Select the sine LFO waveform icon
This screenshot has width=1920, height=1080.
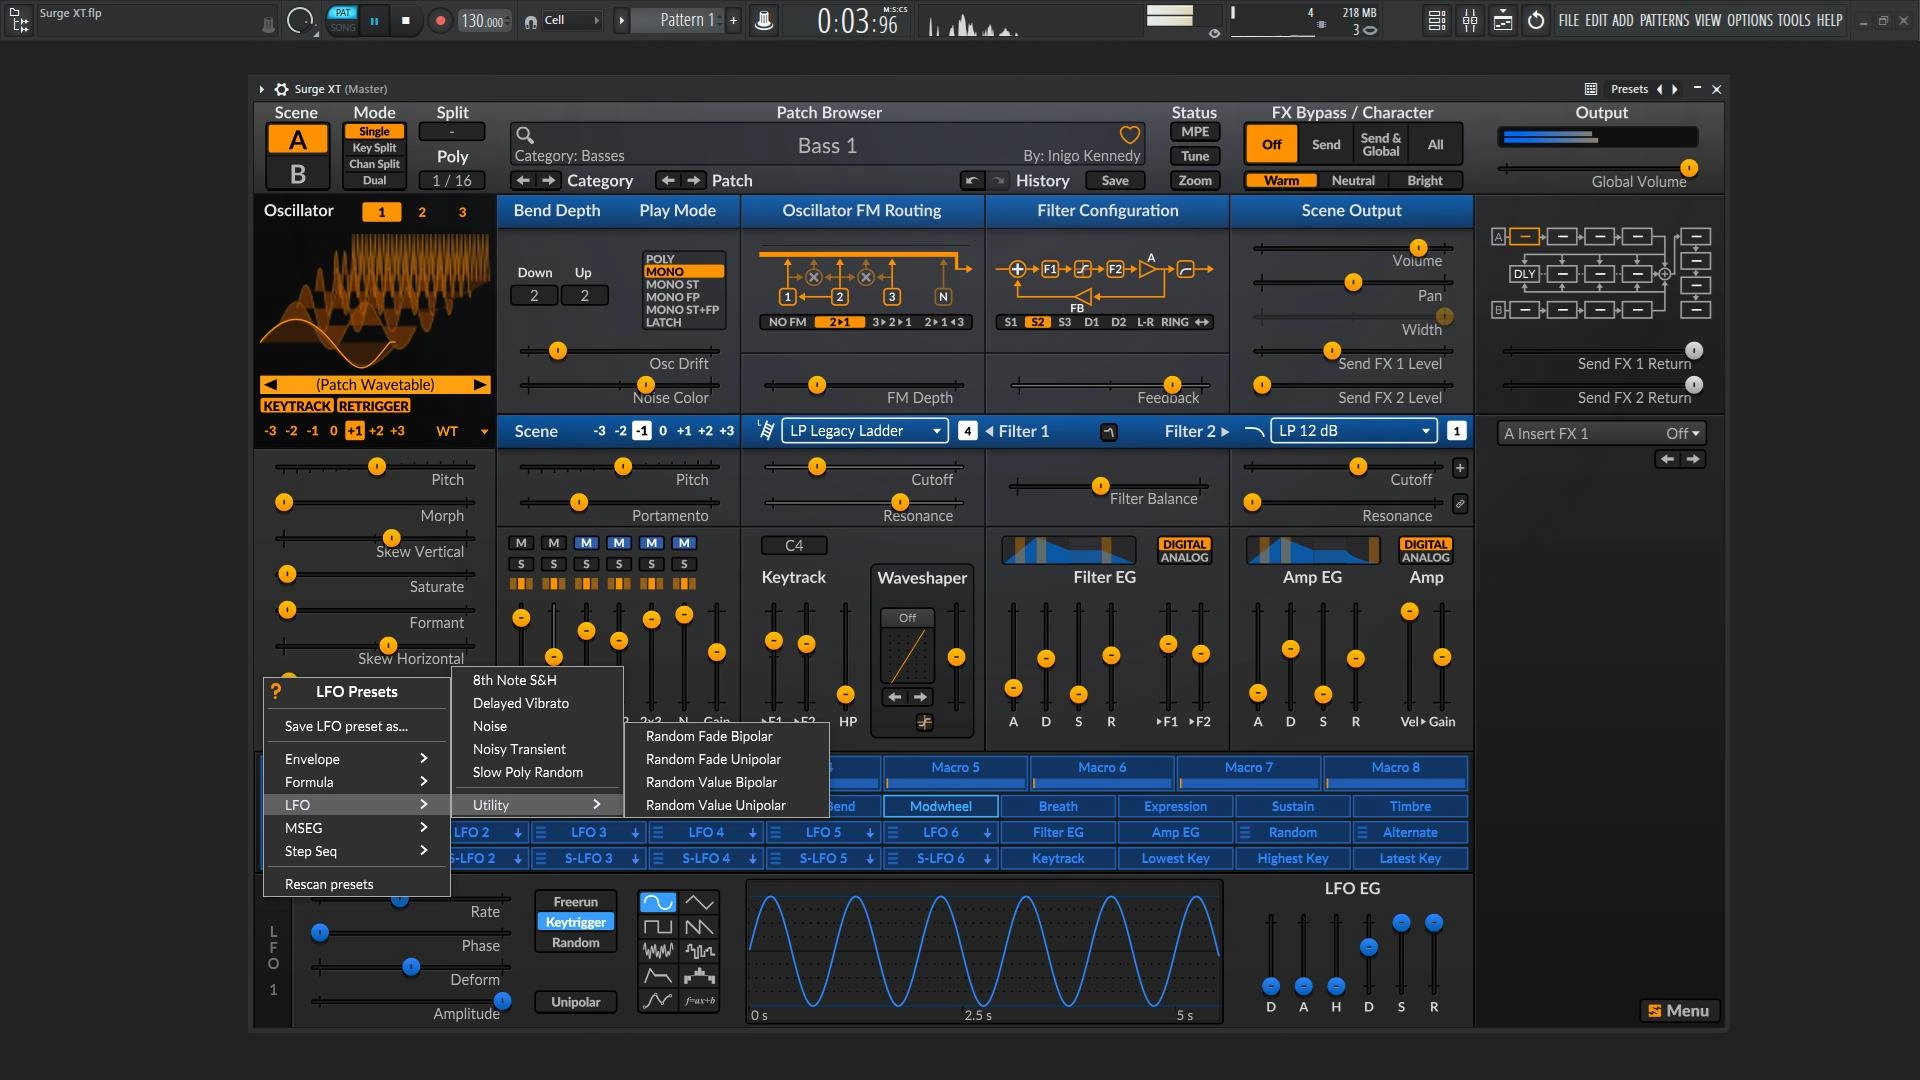click(658, 903)
